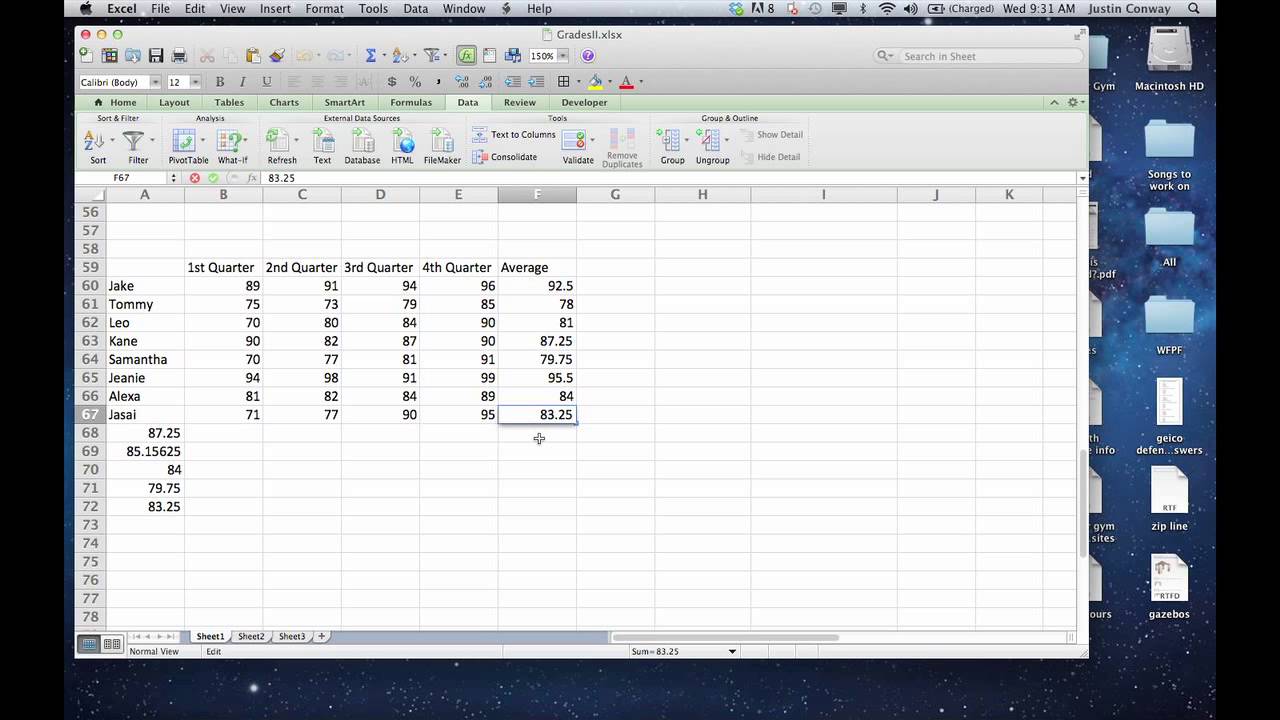Switch to Page Layout view button
The width and height of the screenshot is (1280, 720).
click(x=112, y=644)
